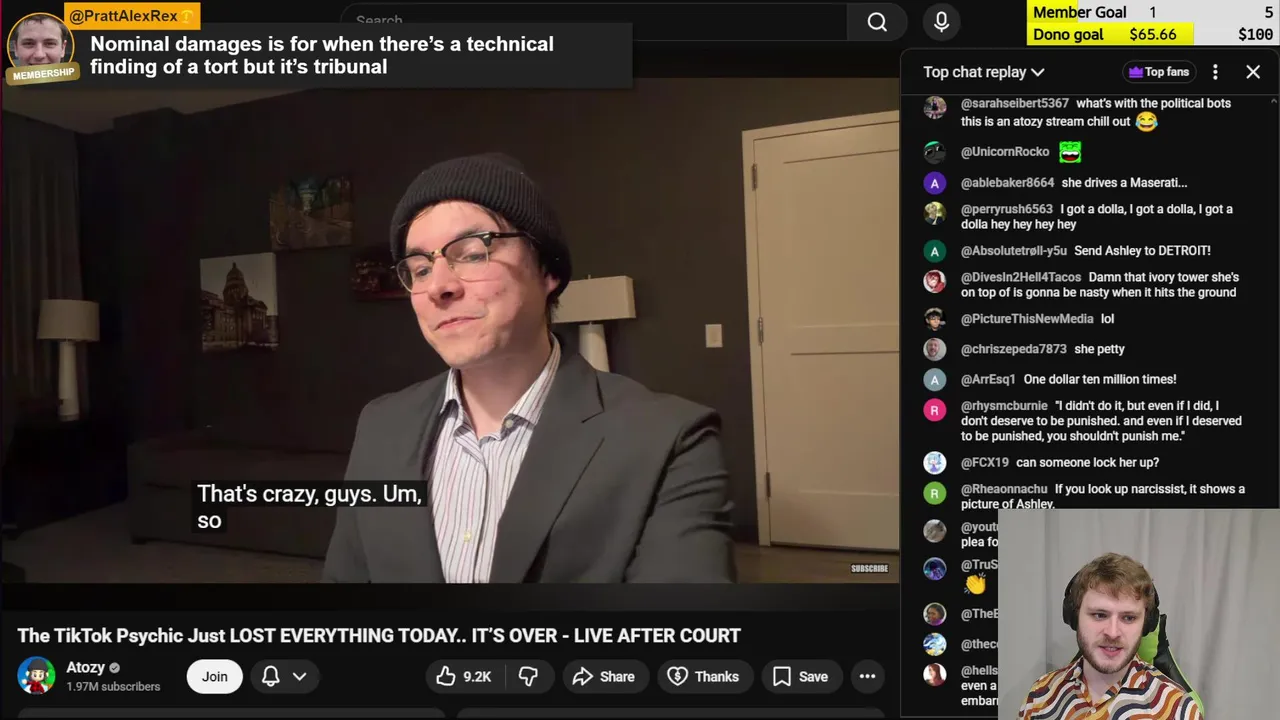Click the Member Goal overlay bar

click(1152, 12)
